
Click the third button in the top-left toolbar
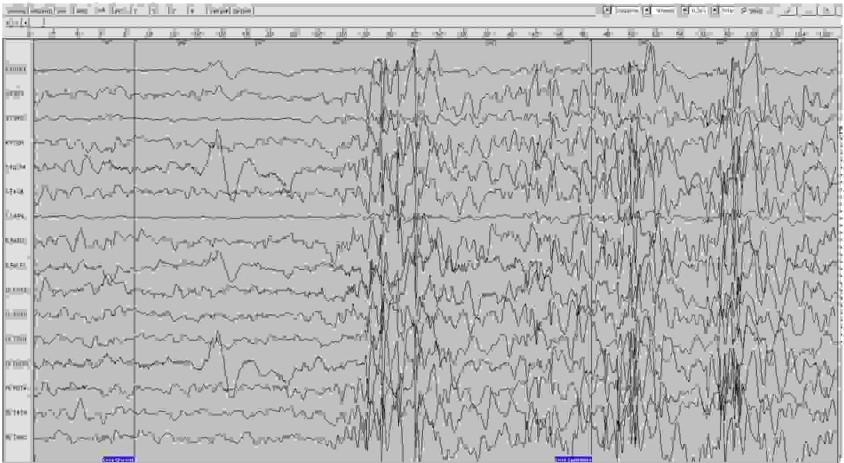62,9
